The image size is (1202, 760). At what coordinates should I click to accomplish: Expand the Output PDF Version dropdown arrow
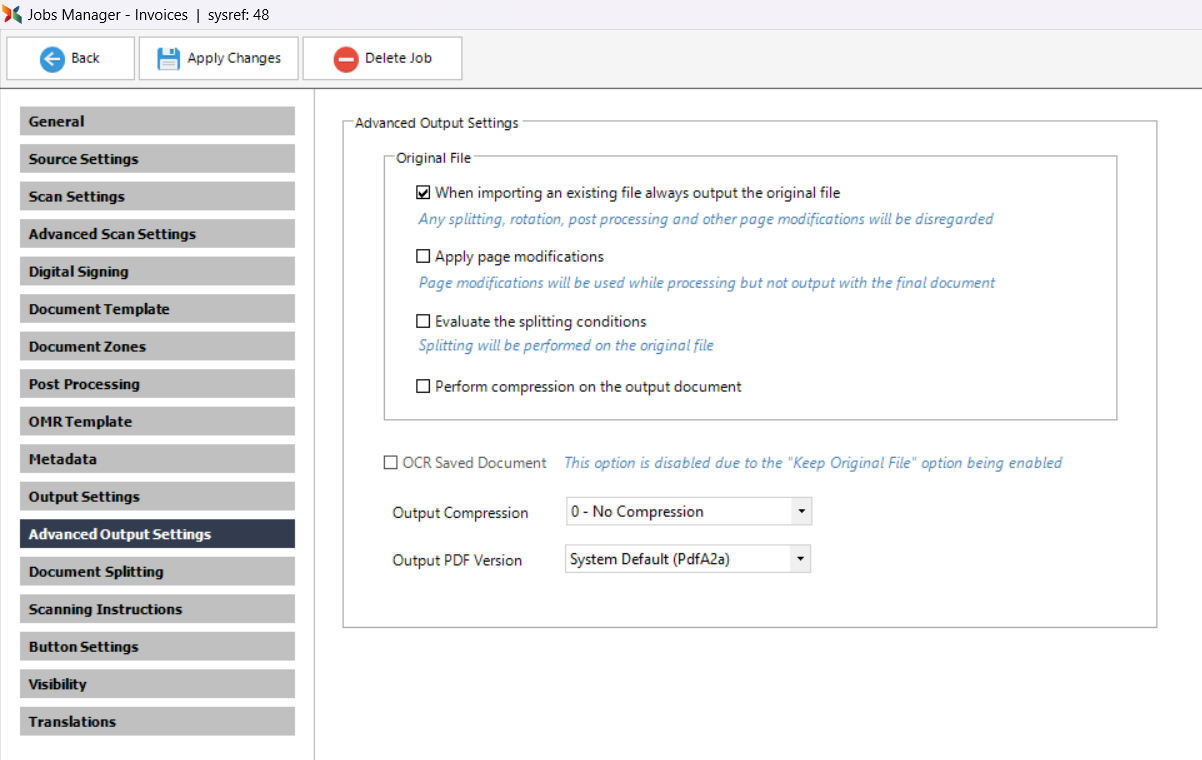click(799, 560)
